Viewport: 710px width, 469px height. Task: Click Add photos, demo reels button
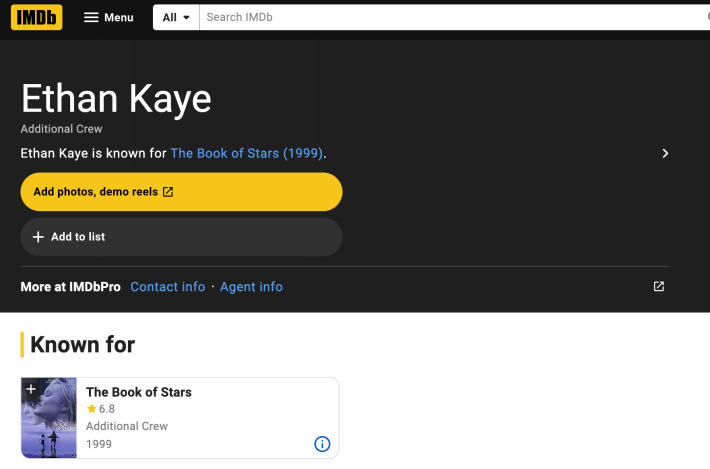tap(181, 192)
